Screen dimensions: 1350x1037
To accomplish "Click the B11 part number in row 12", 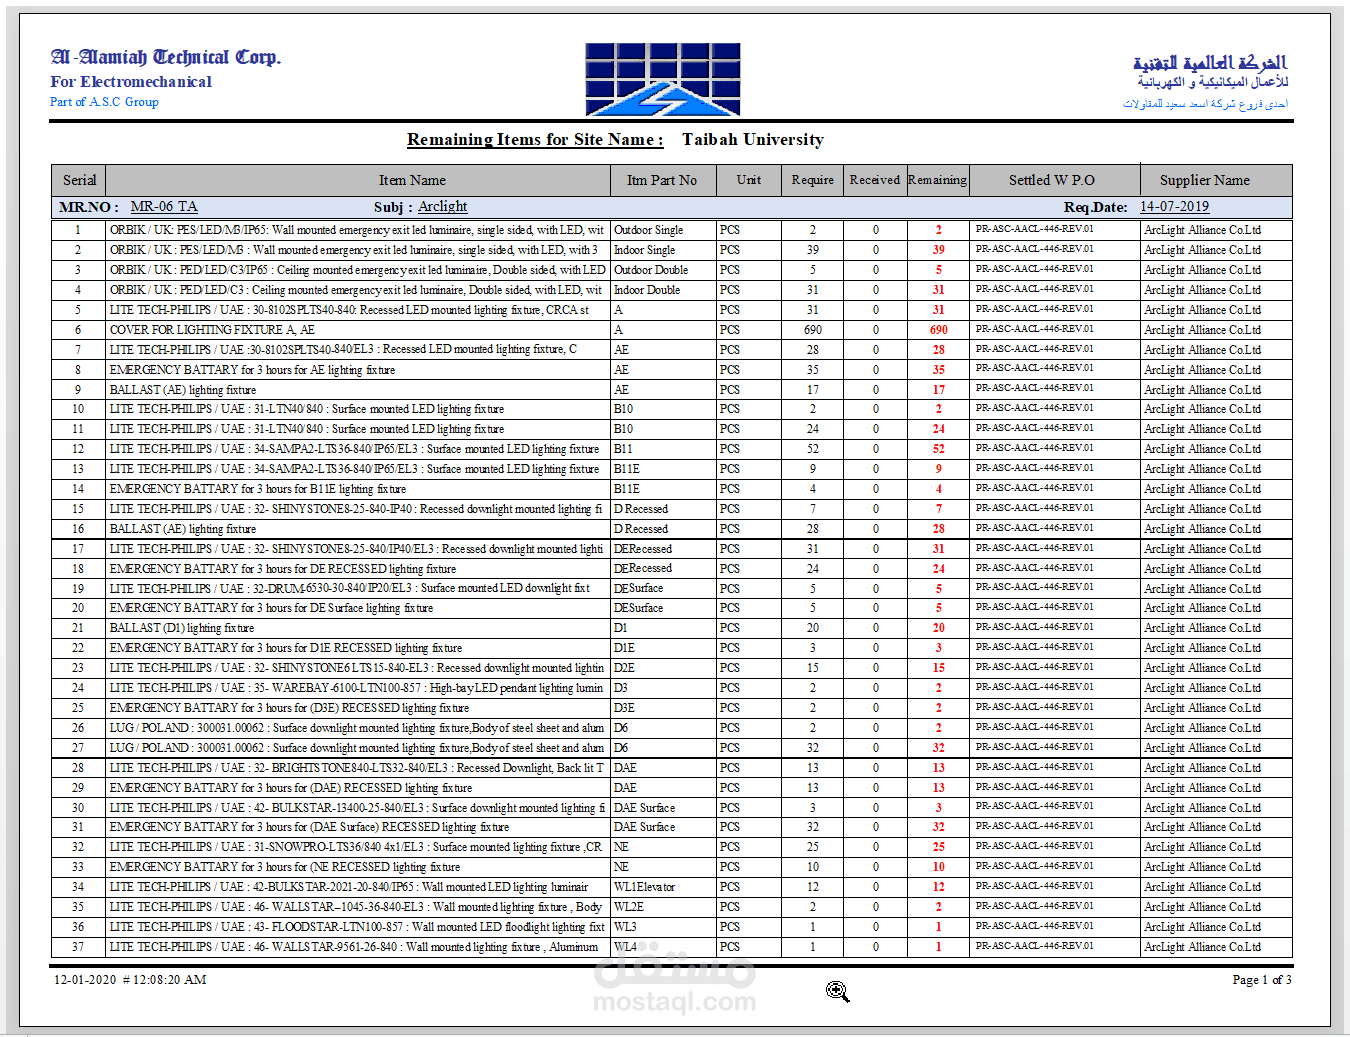I will (x=623, y=449).
